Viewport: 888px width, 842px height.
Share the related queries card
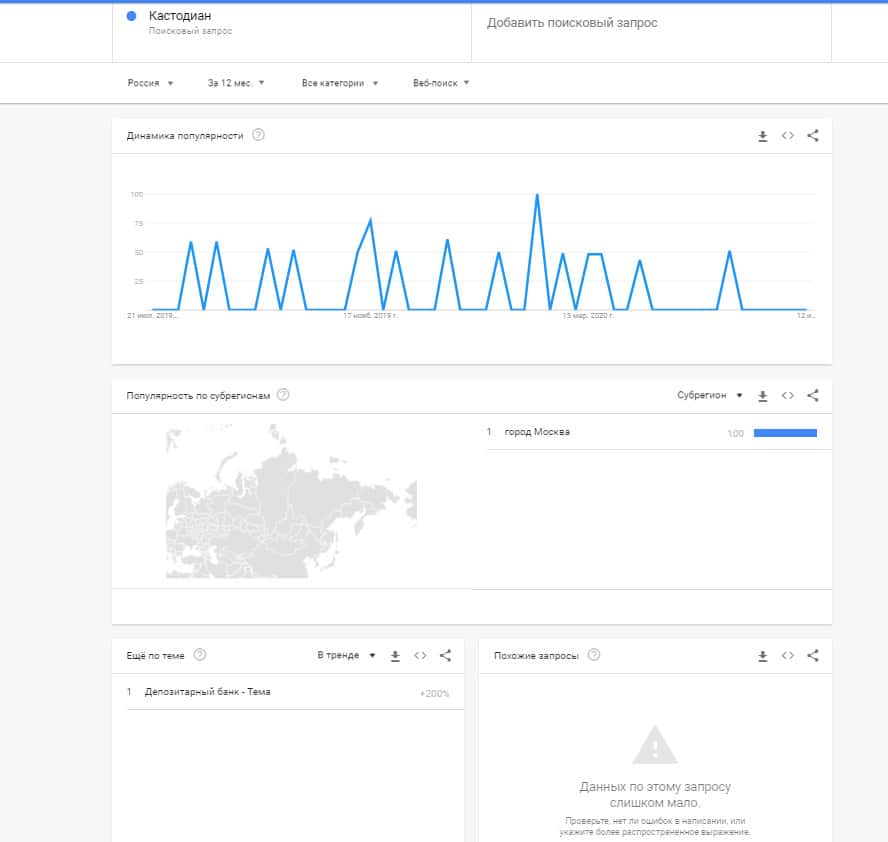[x=813, y=656]
